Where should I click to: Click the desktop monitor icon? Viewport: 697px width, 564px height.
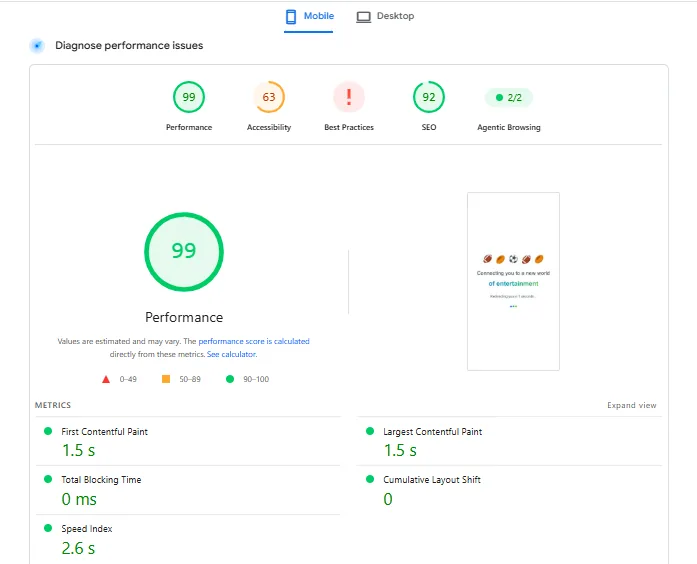click(363, 17)
